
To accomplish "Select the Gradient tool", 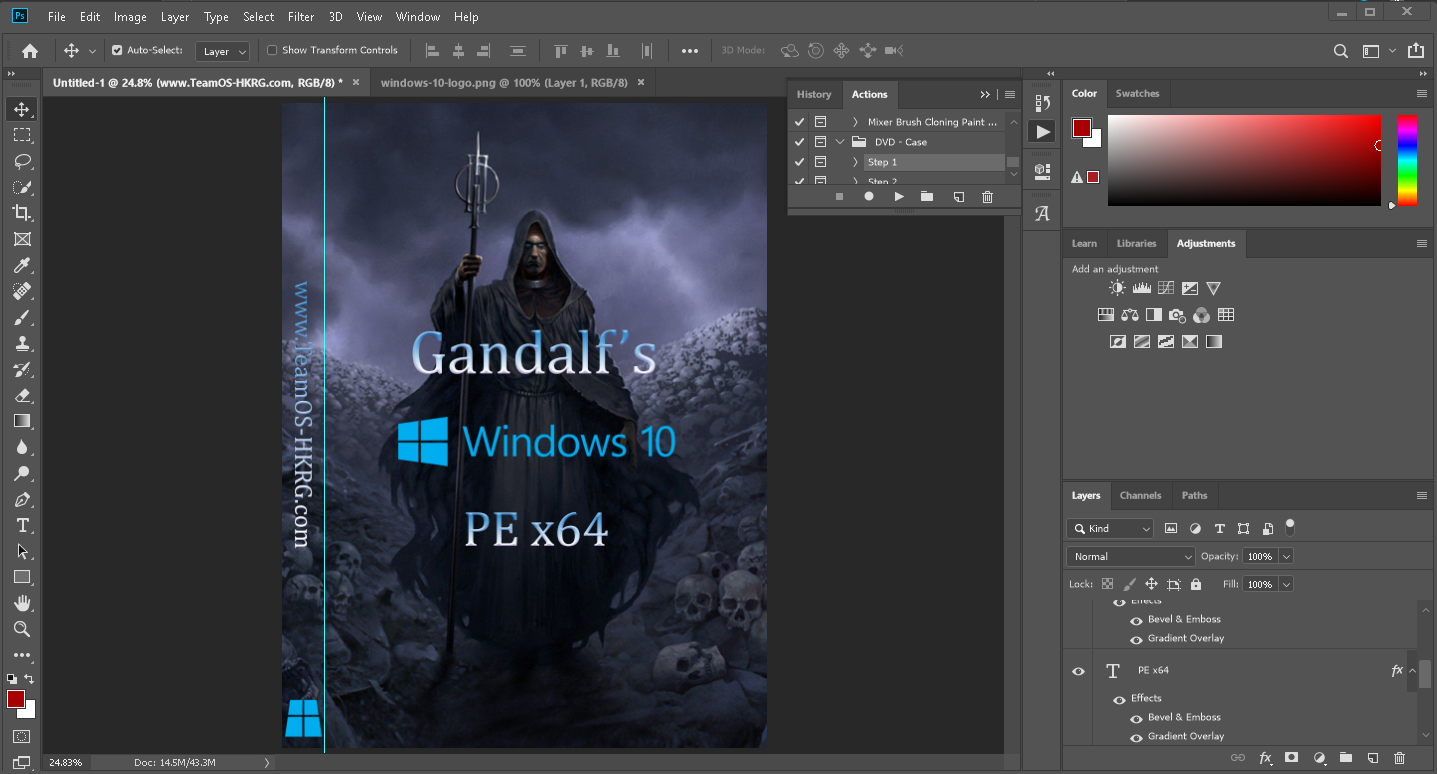I will 22,421.
